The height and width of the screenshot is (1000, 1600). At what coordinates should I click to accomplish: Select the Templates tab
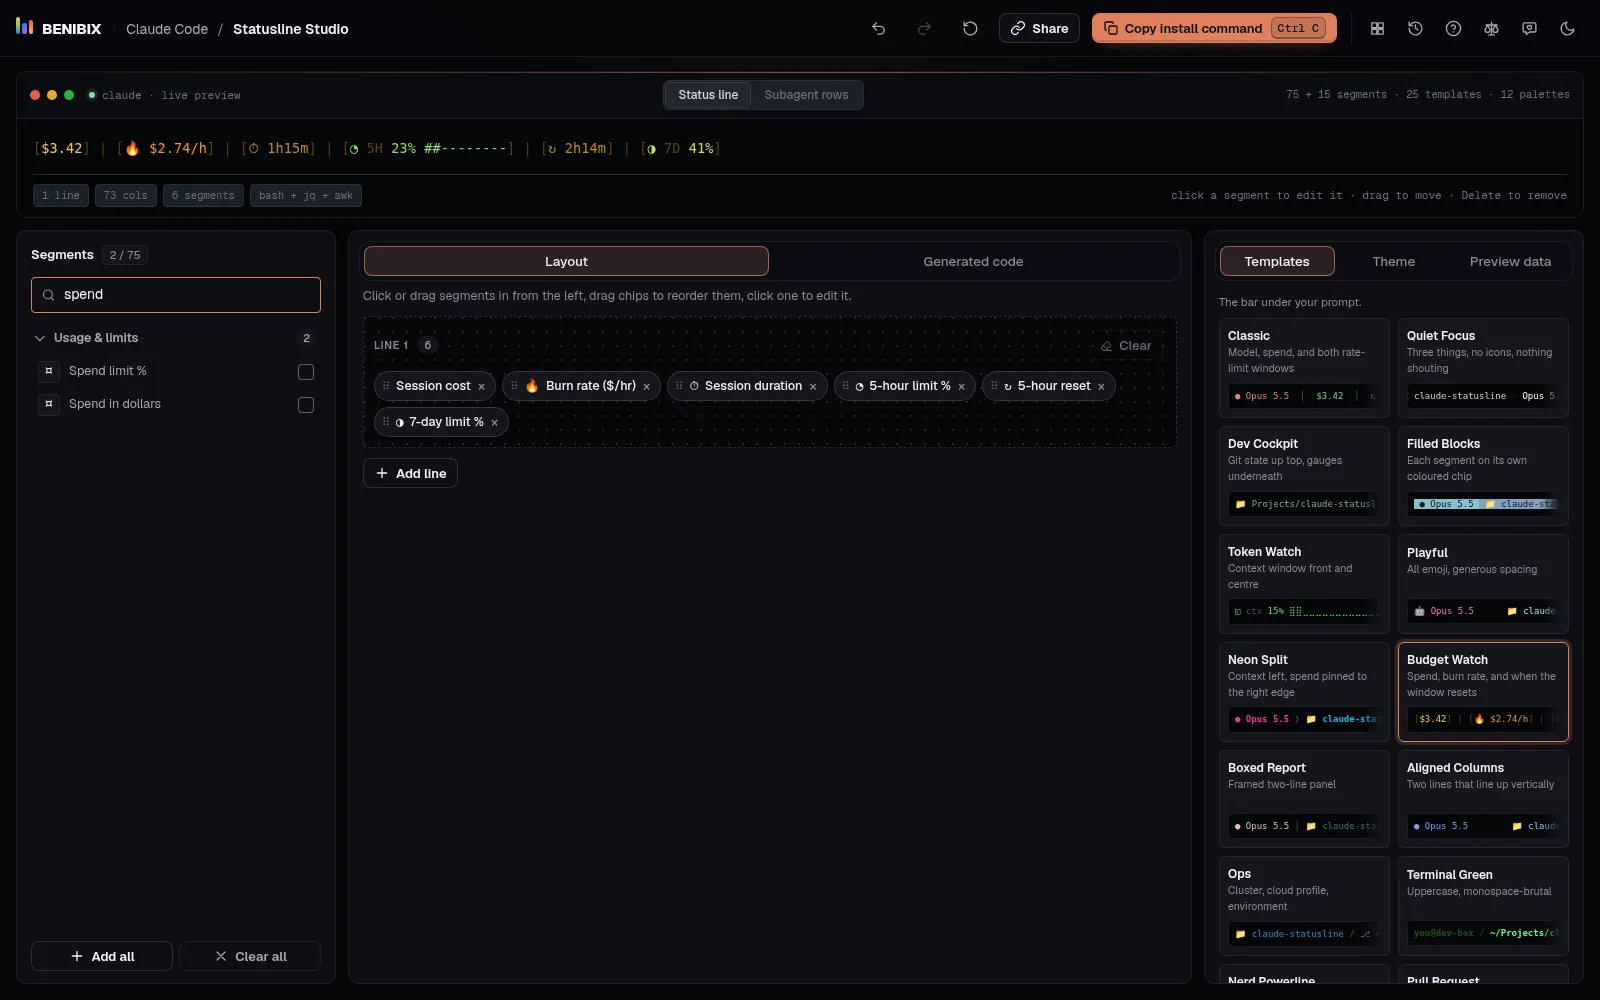(x=1277, y=262)
